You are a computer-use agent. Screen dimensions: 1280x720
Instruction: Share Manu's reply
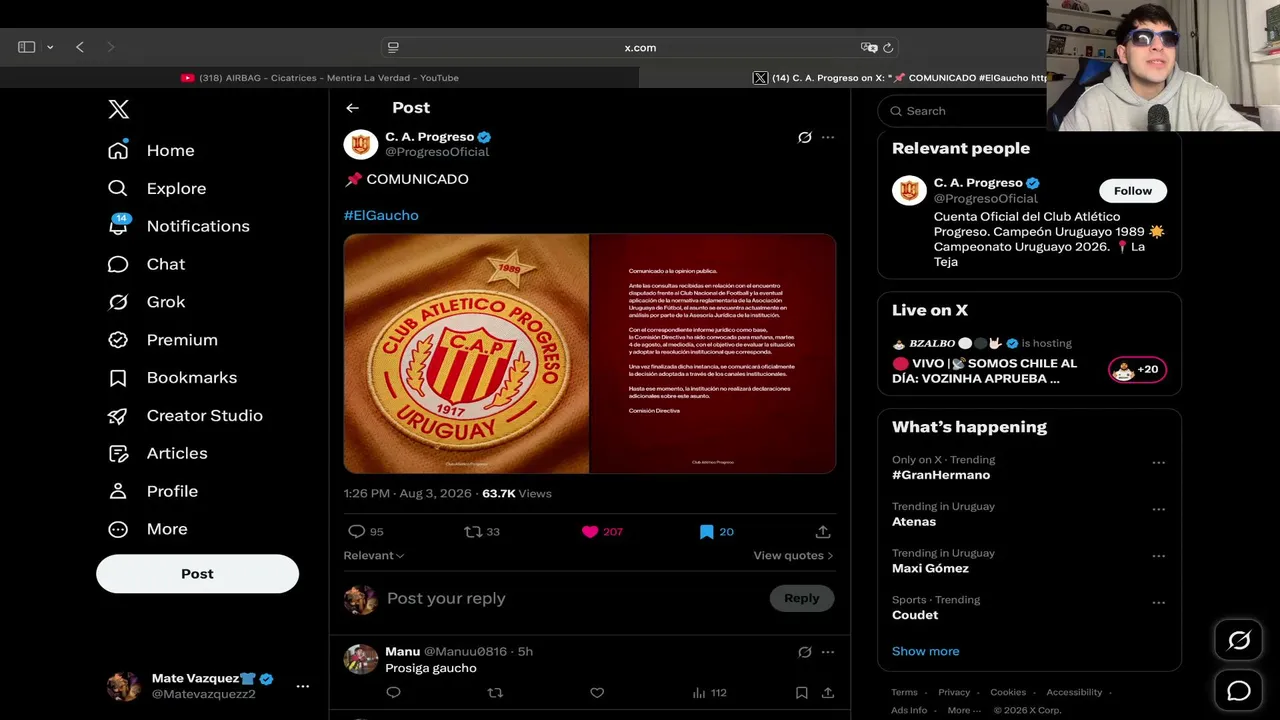point(828,692)
